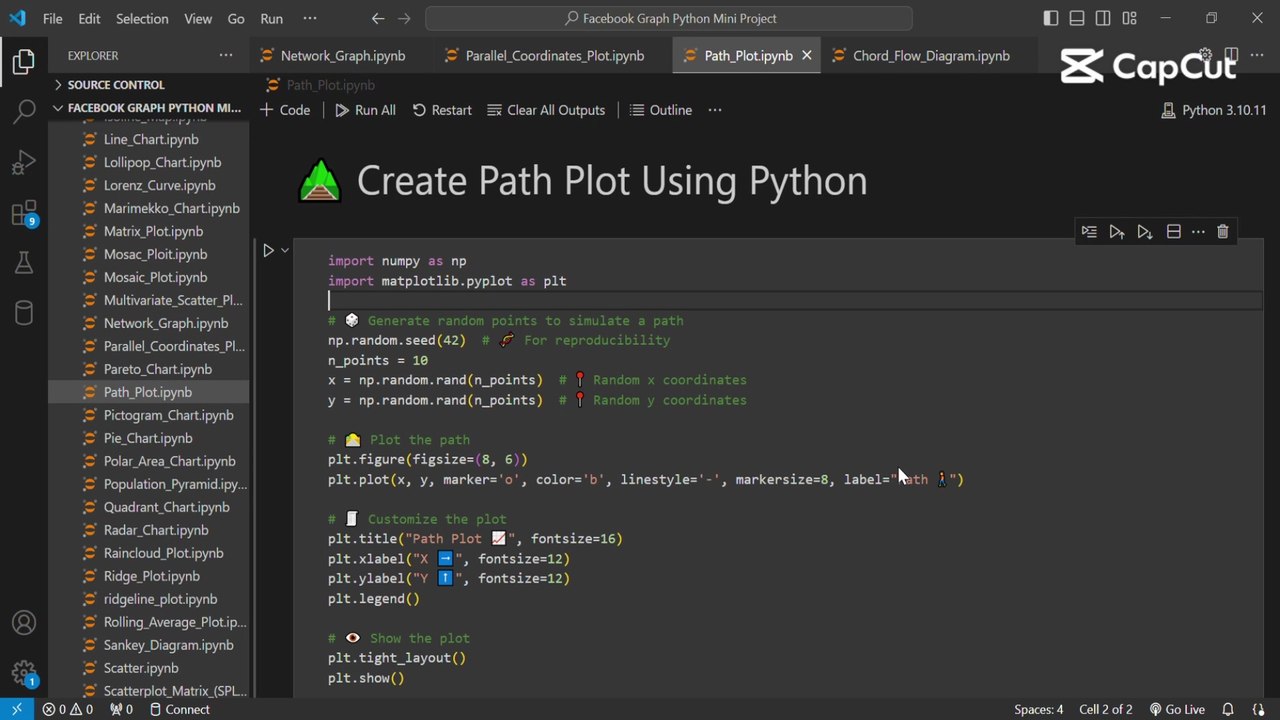Open the Selection menu

(x=142, y=18)
